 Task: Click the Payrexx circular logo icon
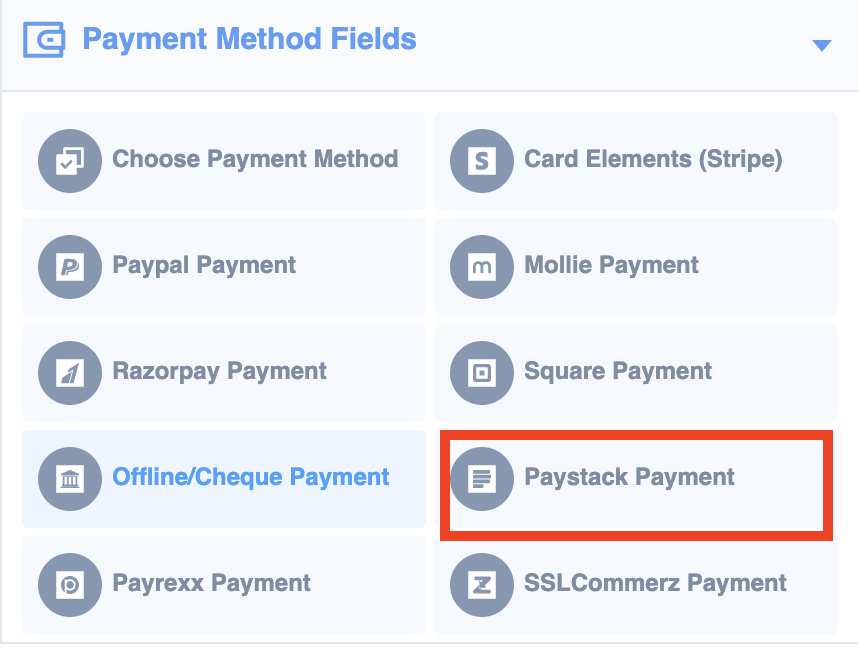69,585
